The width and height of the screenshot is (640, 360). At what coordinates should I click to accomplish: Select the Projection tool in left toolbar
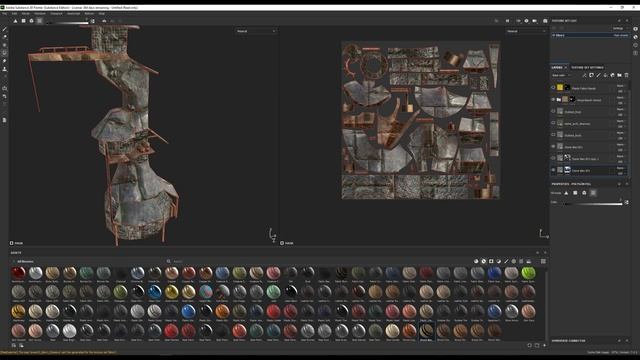click(x=4, y=45)
